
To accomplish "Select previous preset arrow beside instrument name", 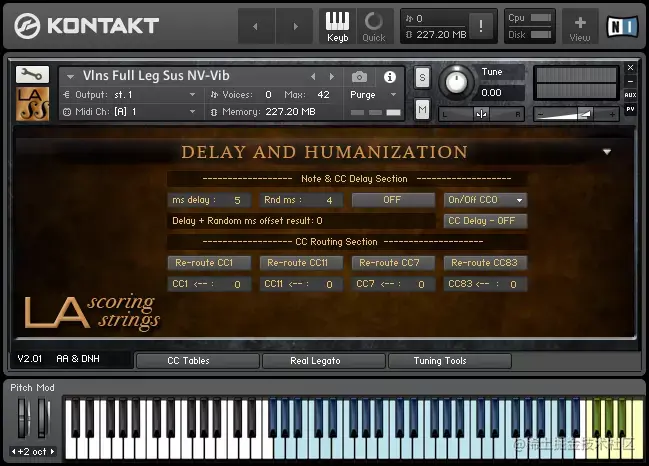I will (313, 77).
